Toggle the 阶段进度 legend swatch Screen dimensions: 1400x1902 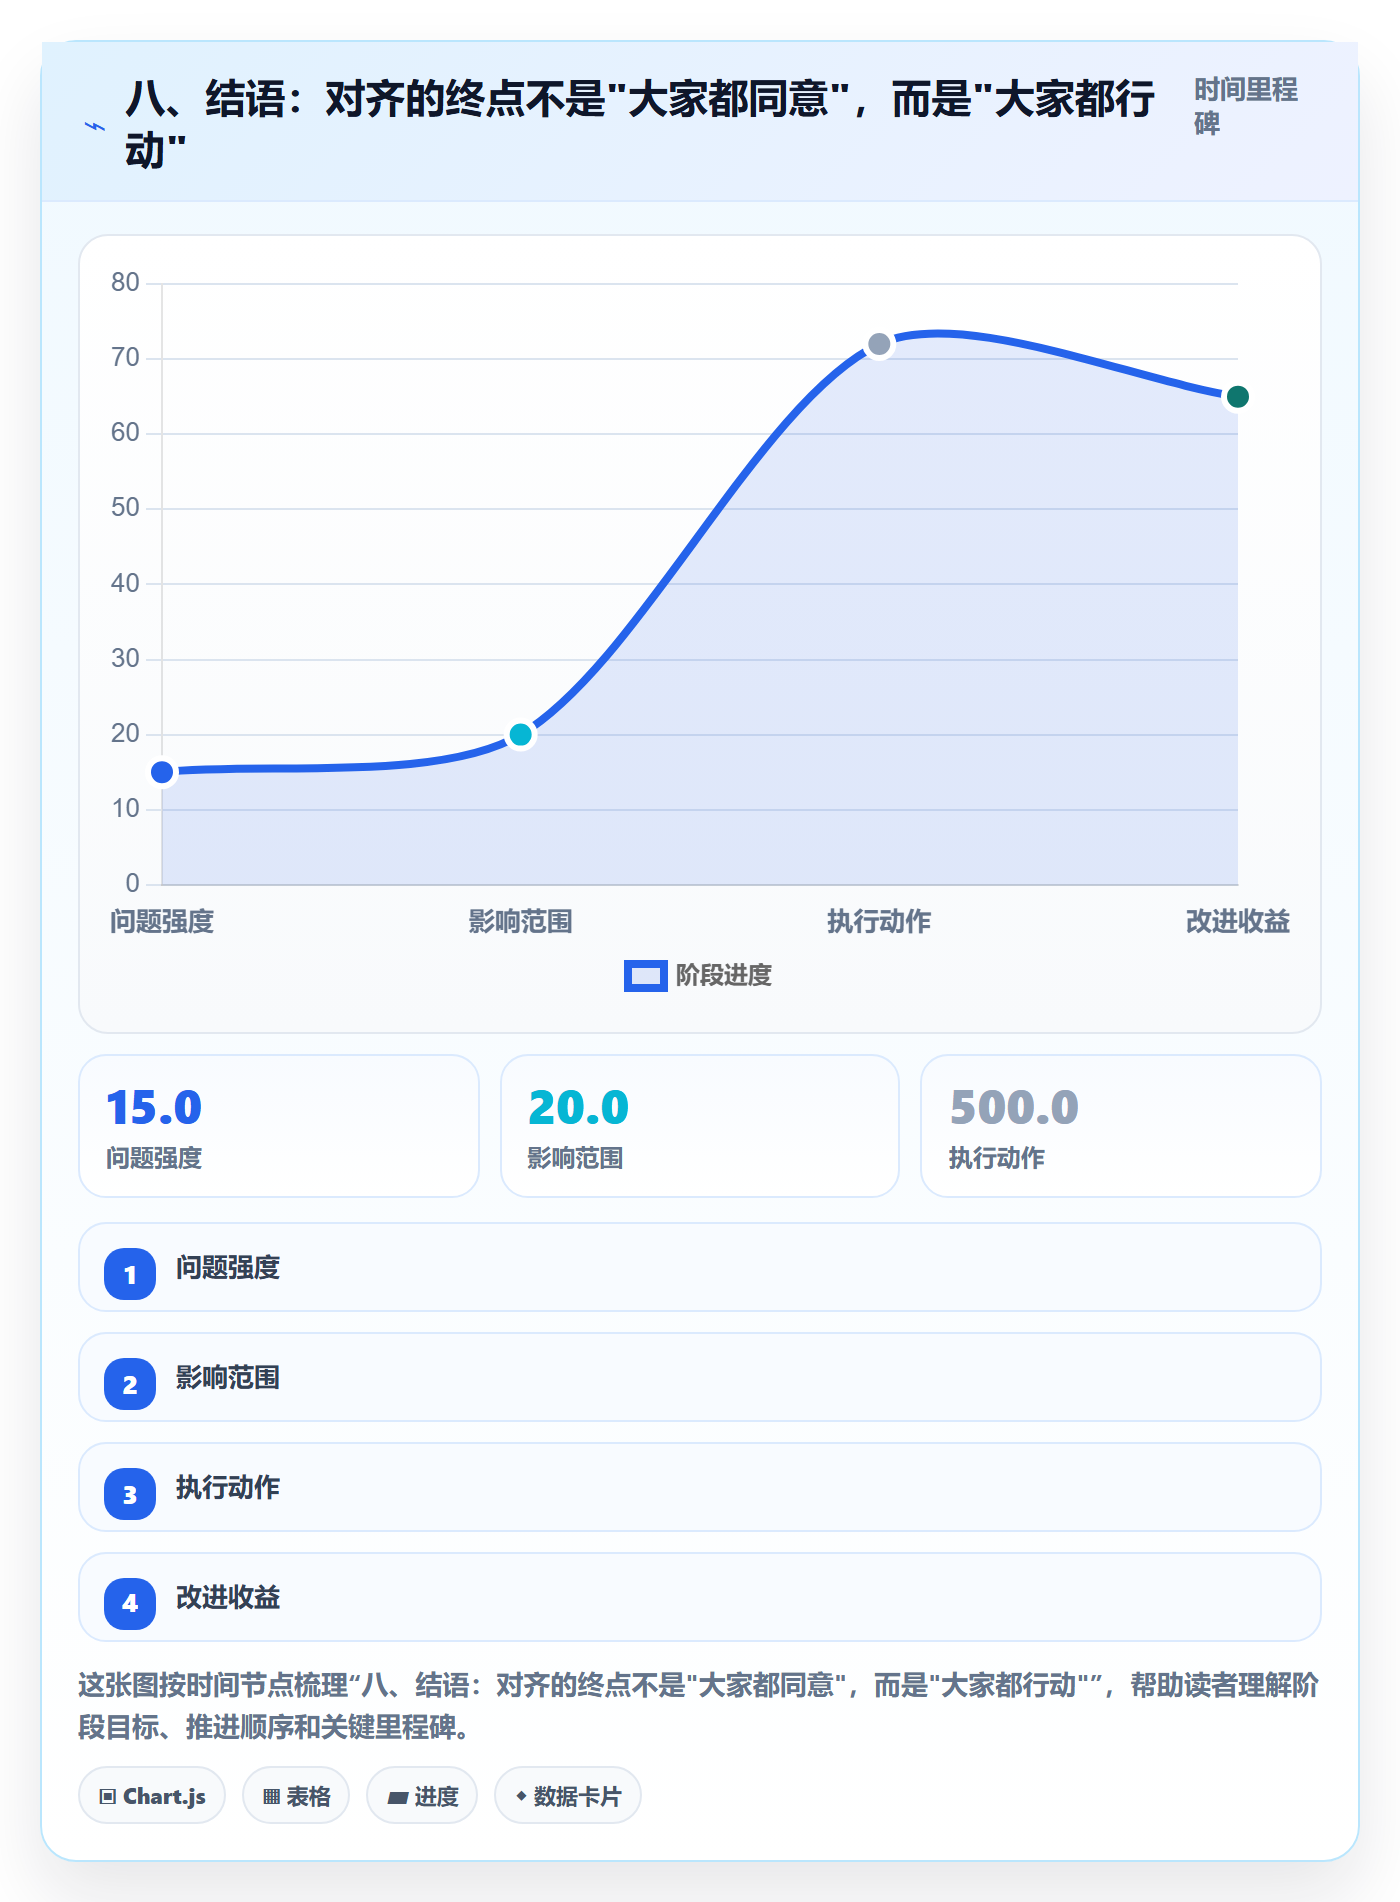click(x=645, y=976)
